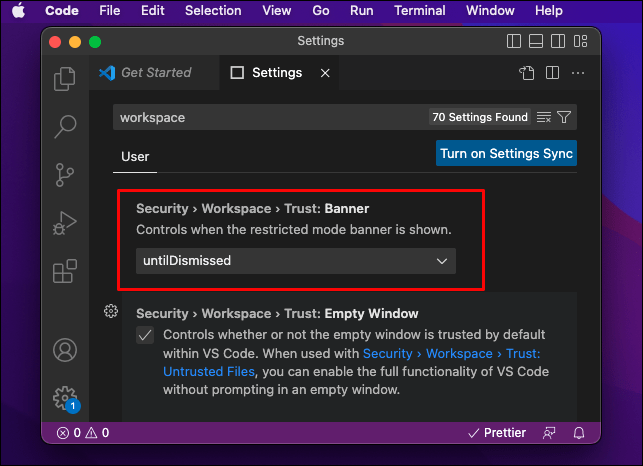Open the Search view in activity bar

65,125
